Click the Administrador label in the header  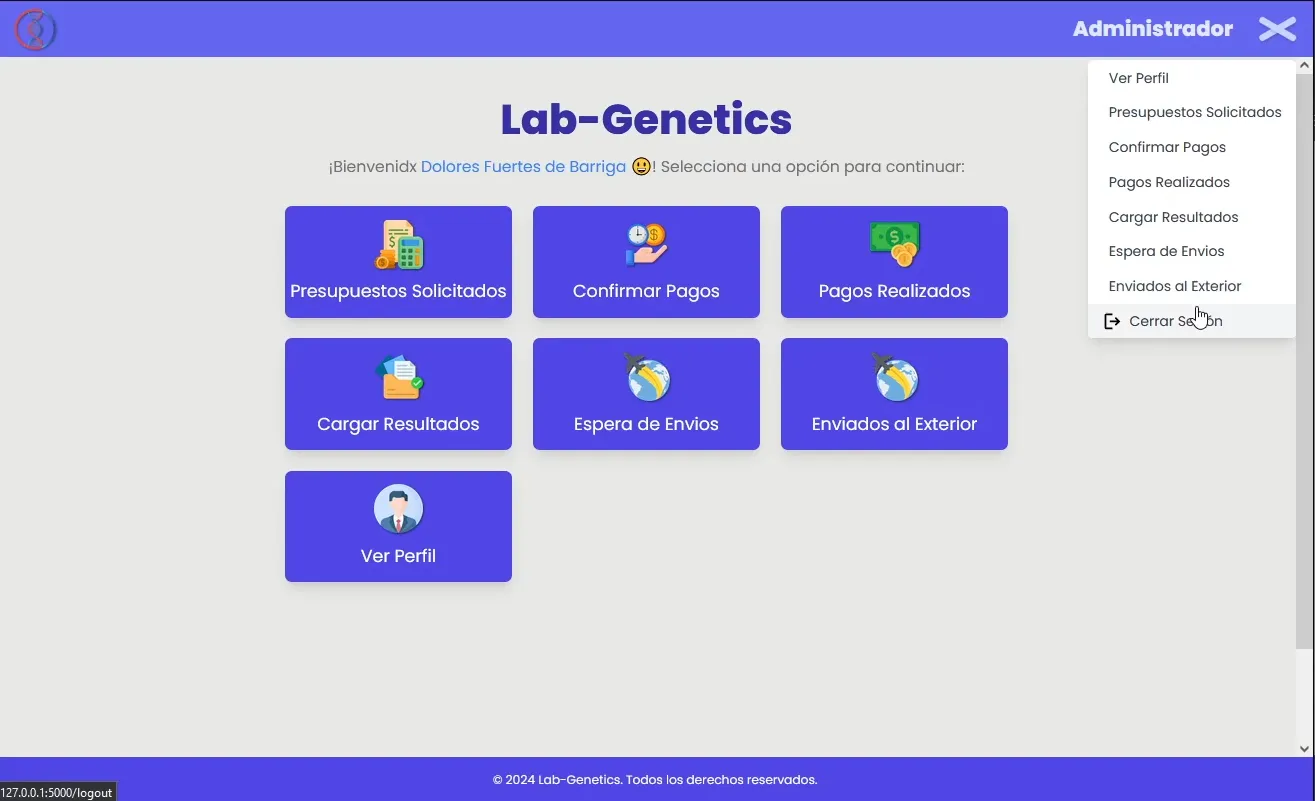click(x=1152, y=29)
